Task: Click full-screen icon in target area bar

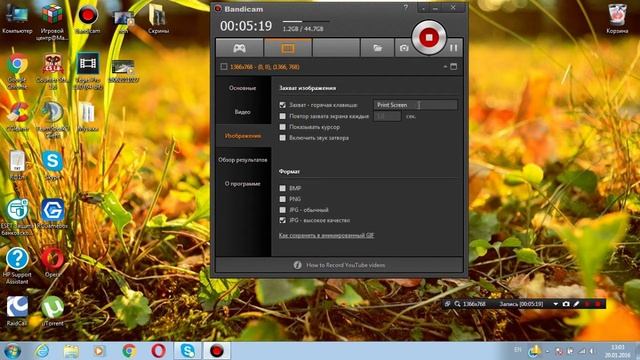Action: (x=453, y=67)
